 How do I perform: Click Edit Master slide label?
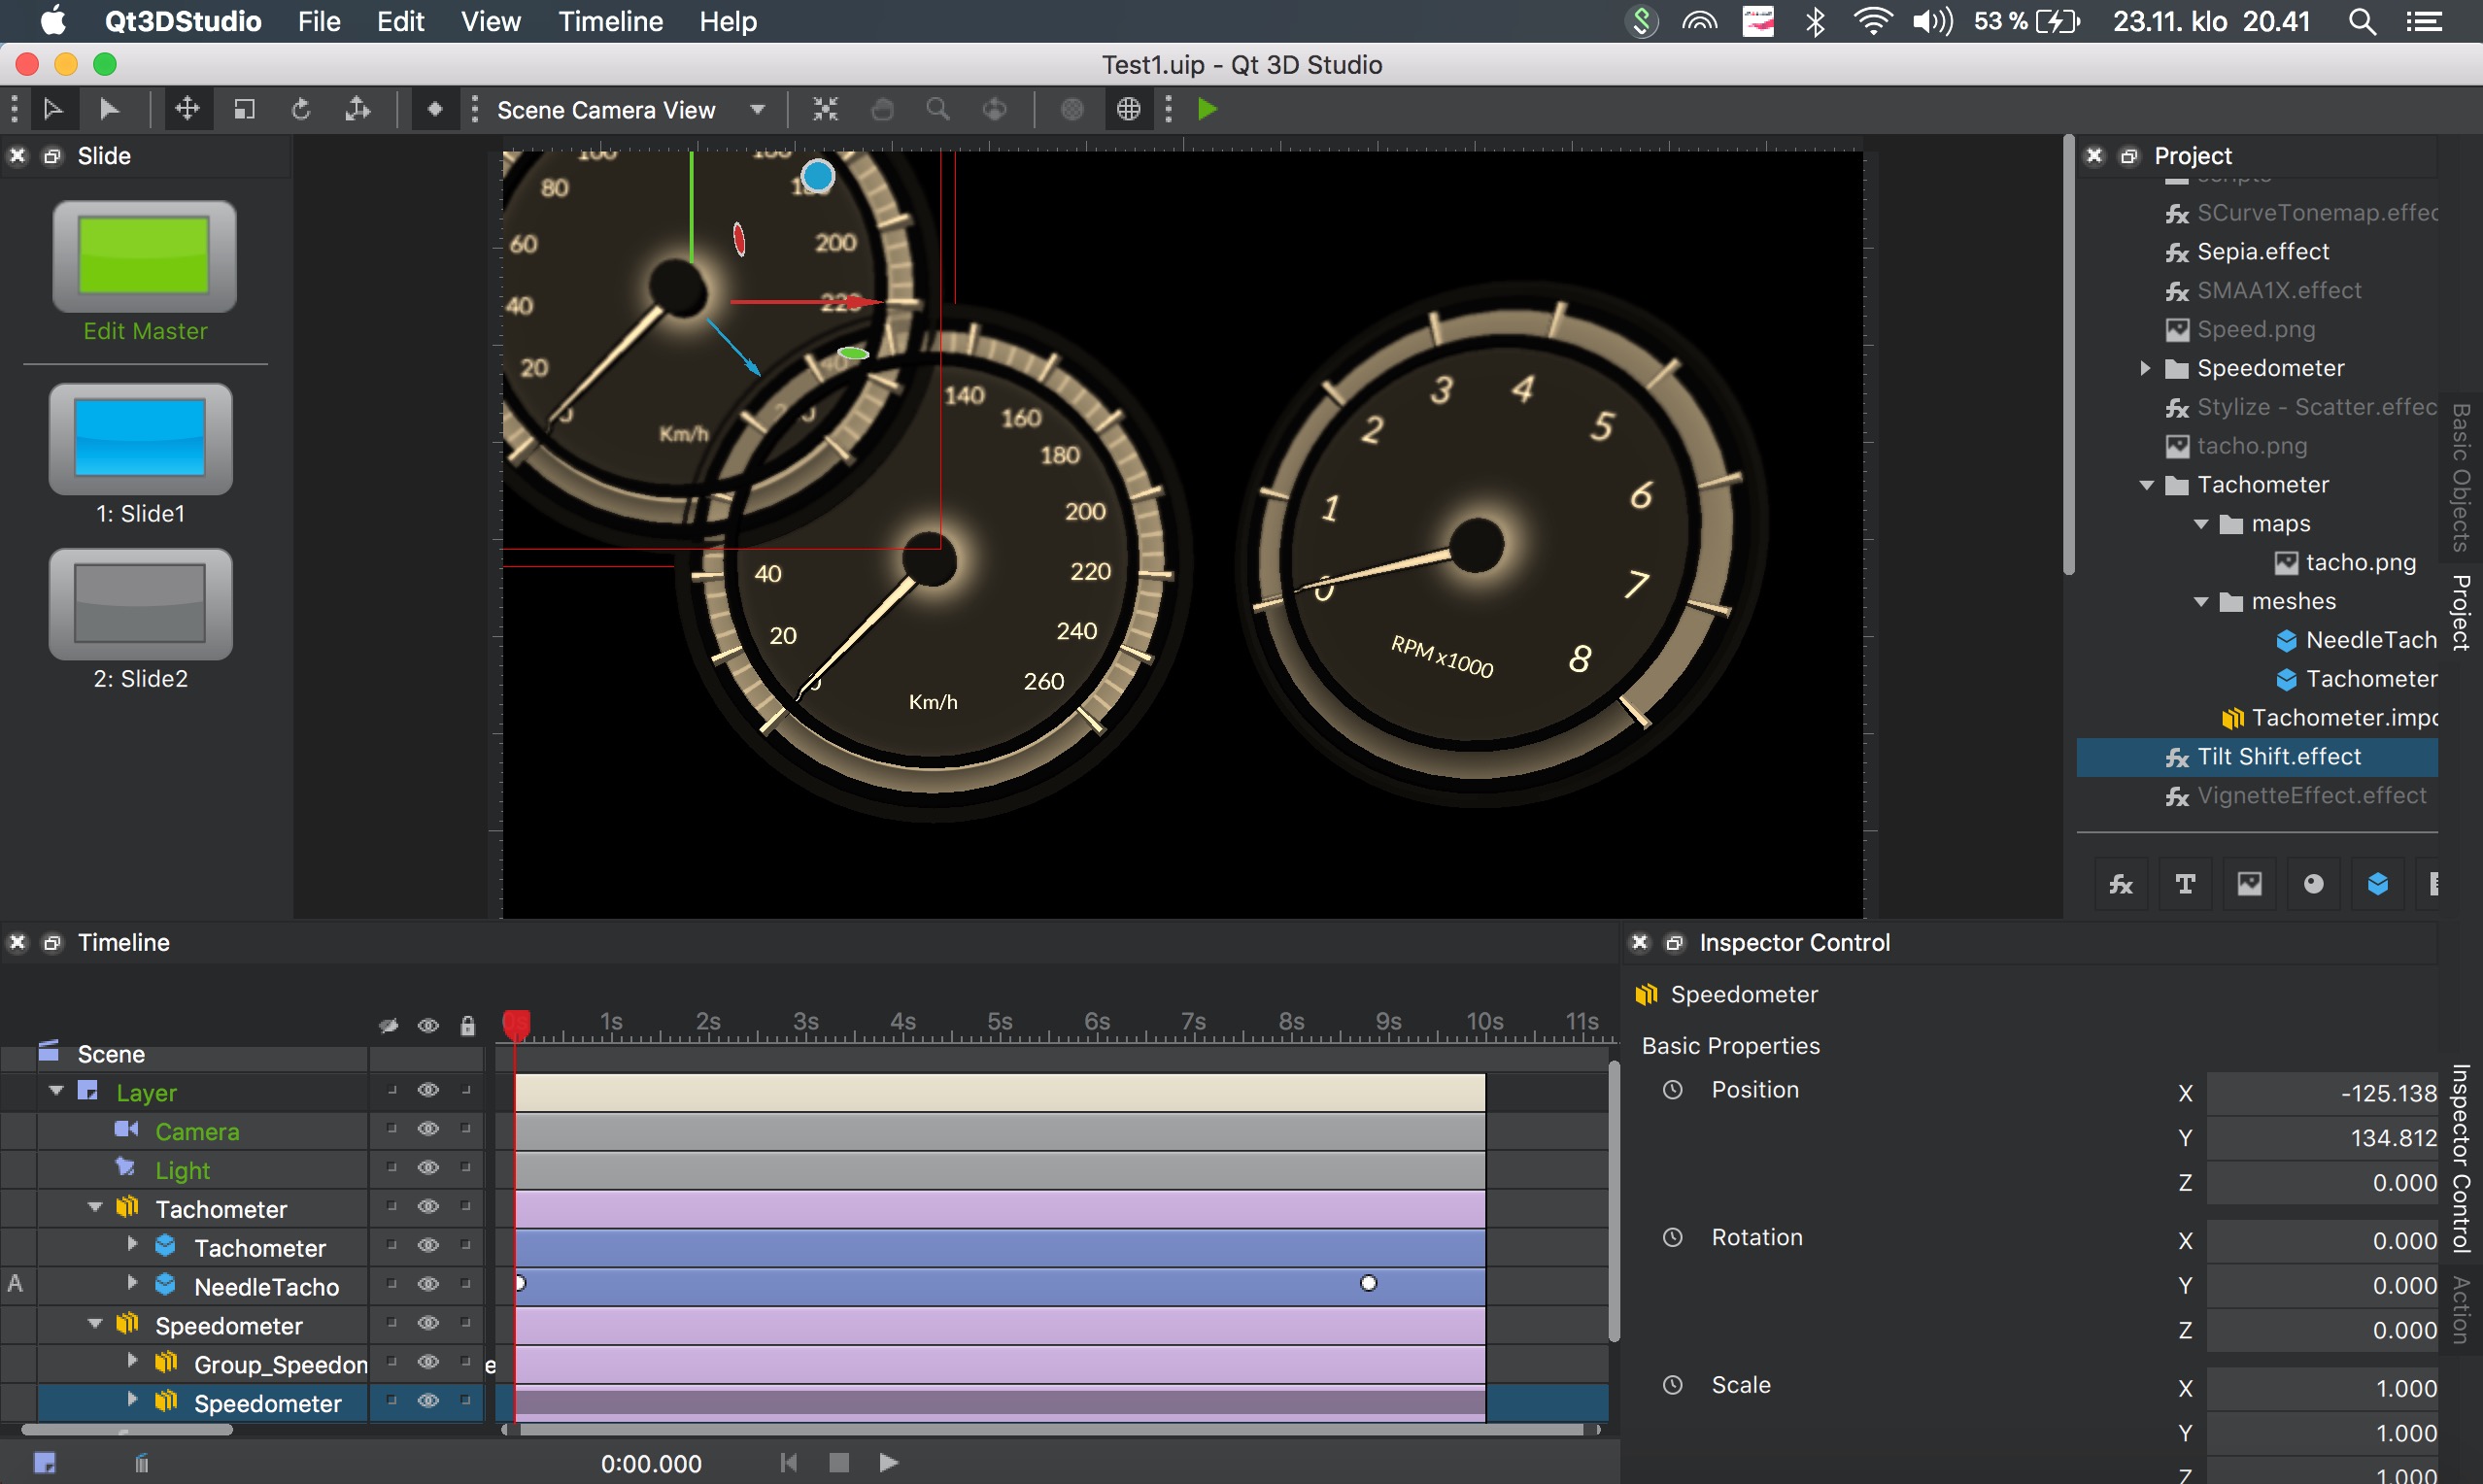pyautogui.click(x=145, y=331)
